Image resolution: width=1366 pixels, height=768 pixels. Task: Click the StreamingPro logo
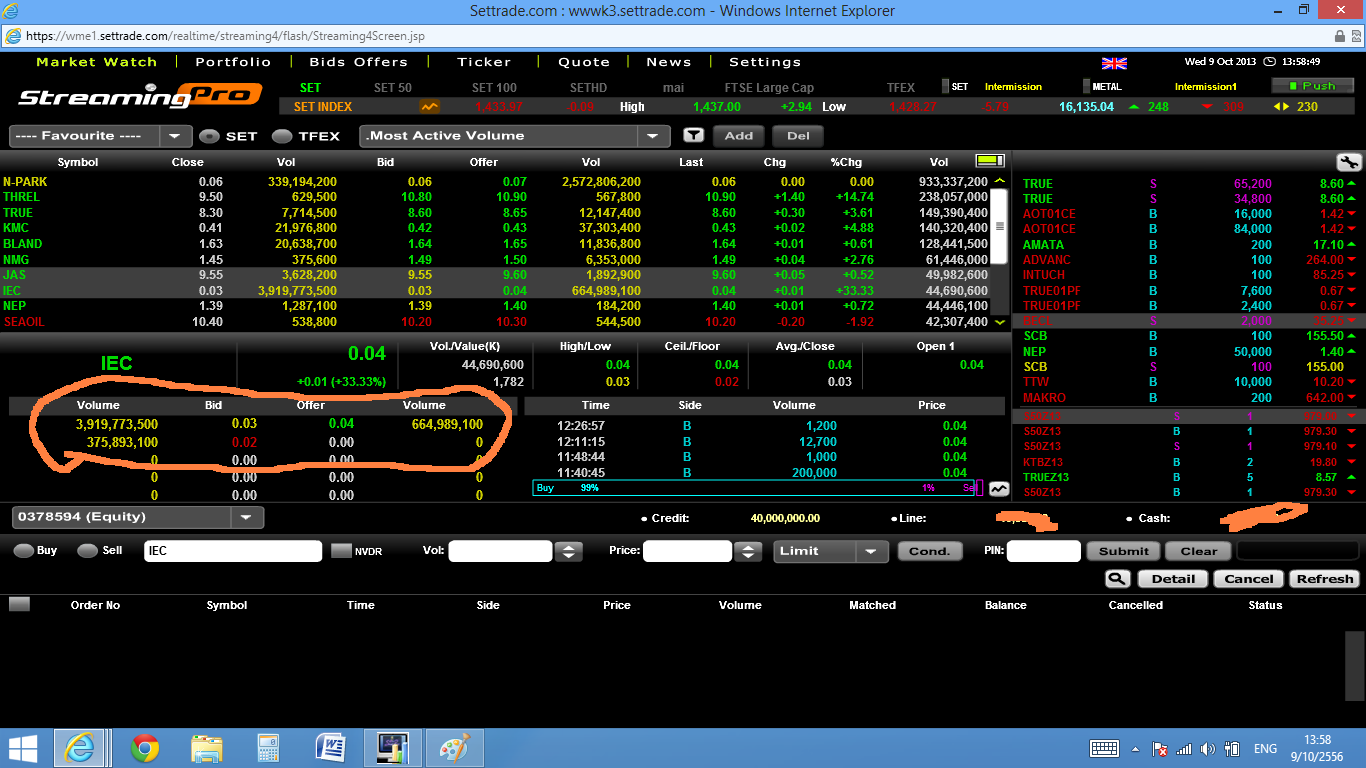(x=140, y=97)
